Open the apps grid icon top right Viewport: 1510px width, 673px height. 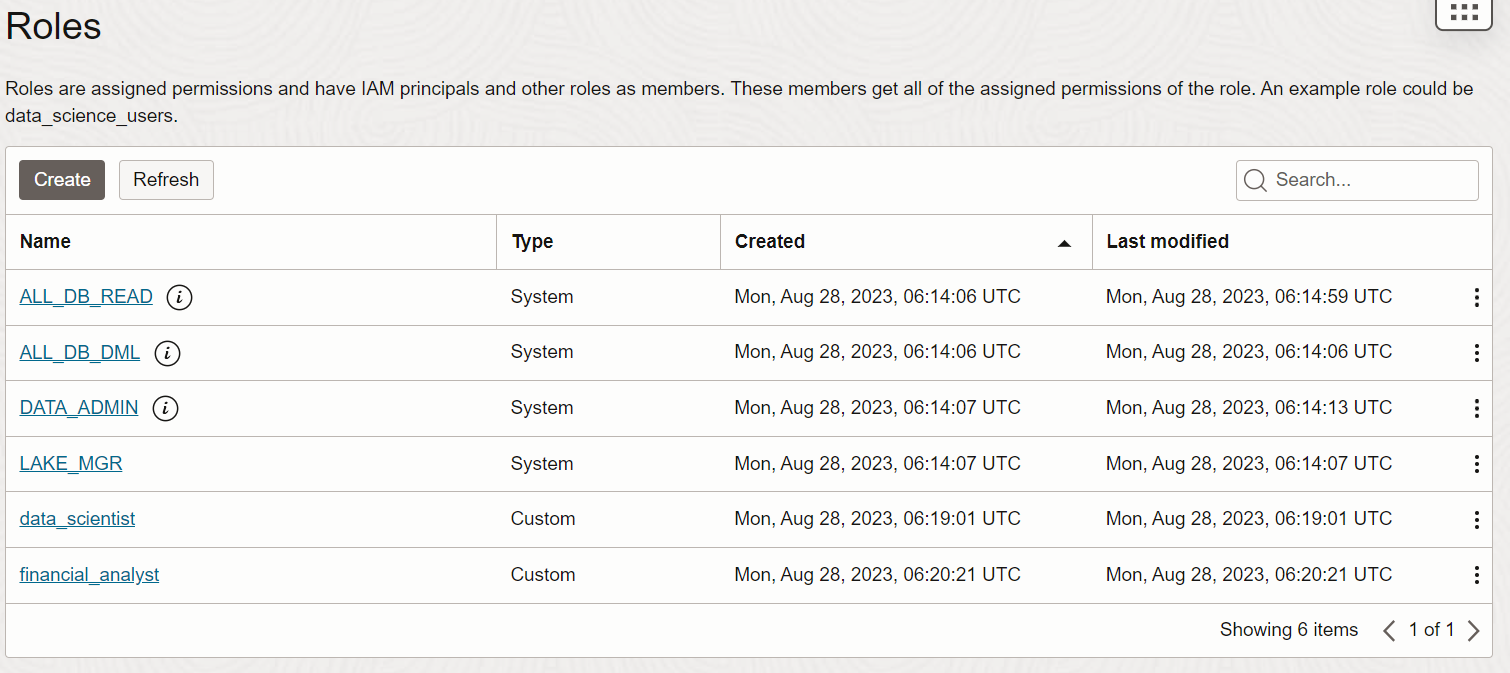1463,13
